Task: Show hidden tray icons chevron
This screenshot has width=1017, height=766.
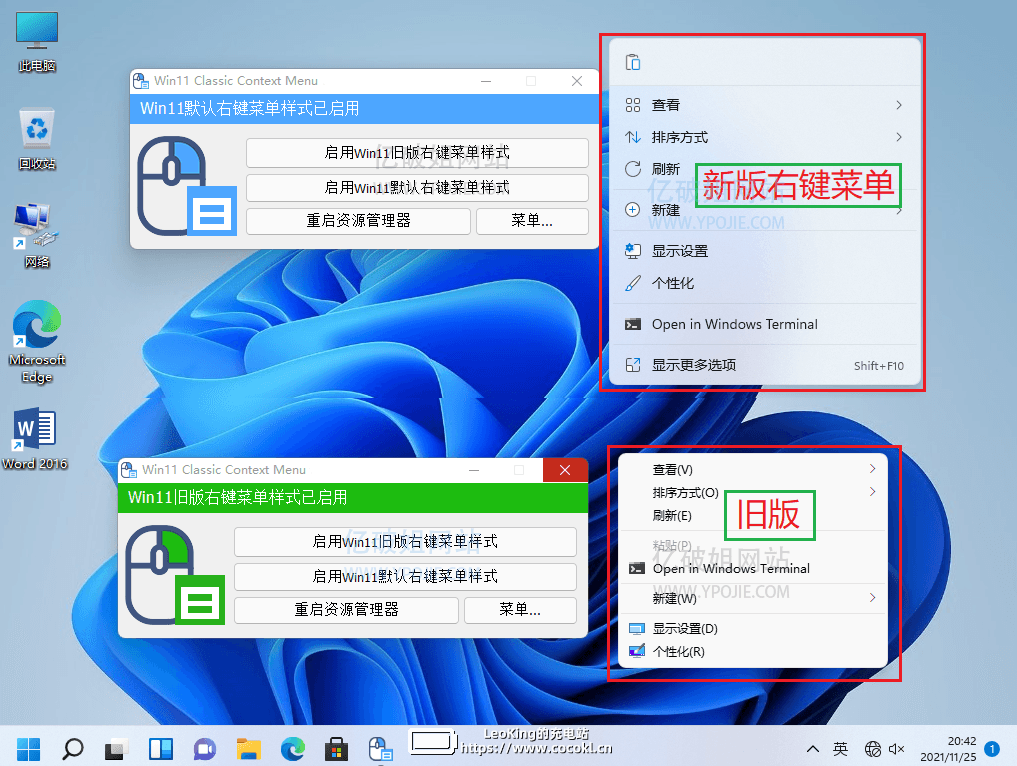Action: point(812,749)
